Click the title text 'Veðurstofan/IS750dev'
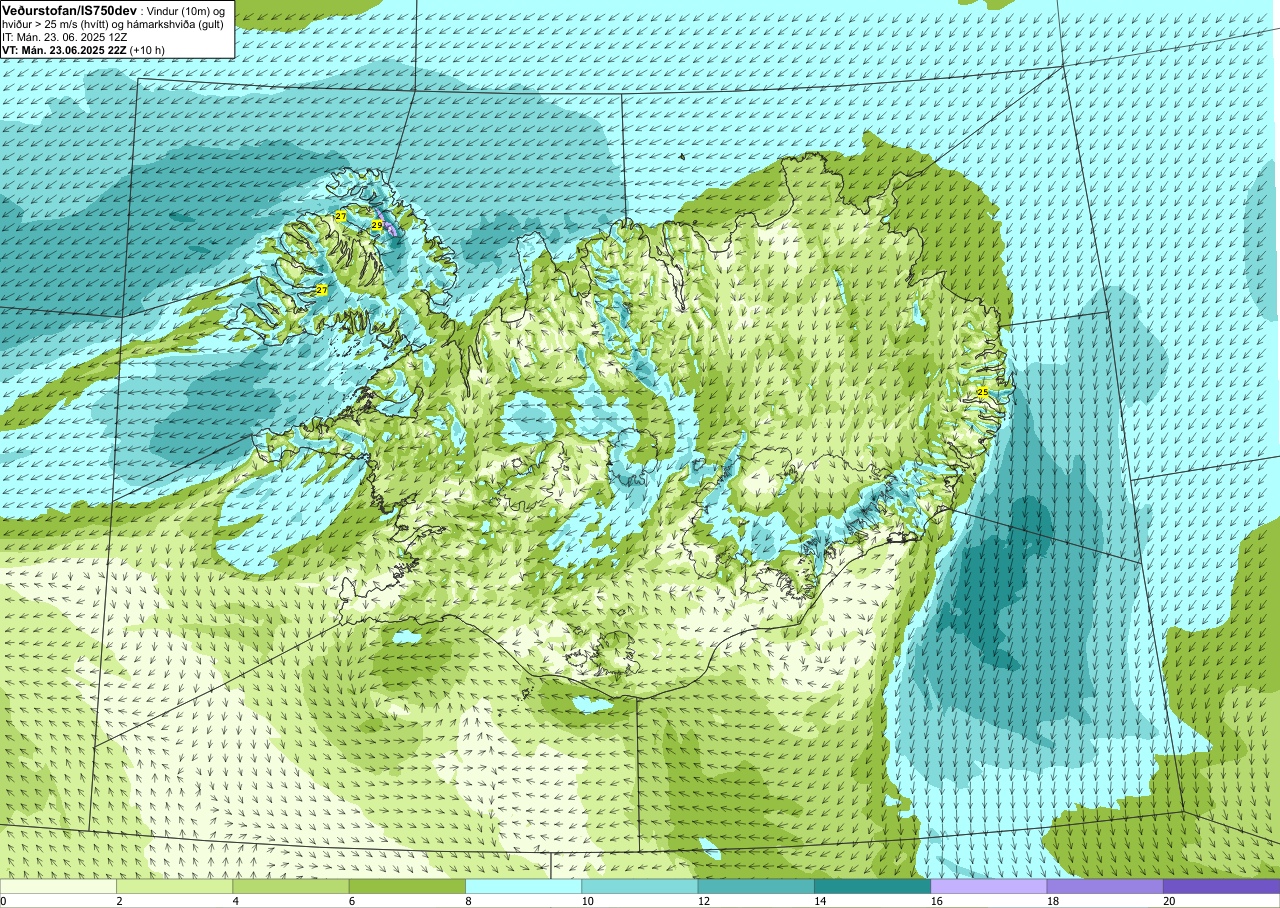 pos(70,9)
